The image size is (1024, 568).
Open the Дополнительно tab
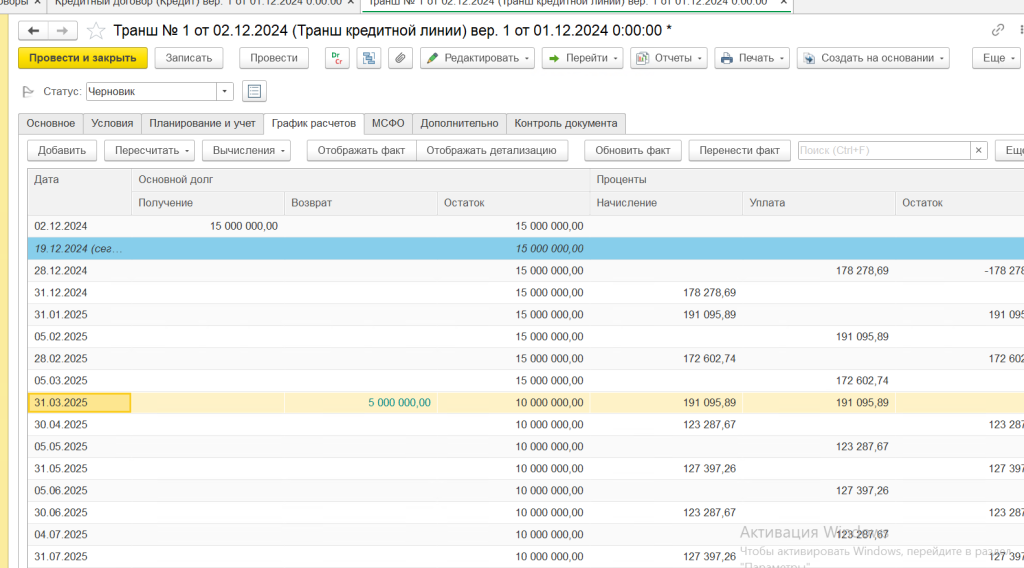(x=459, y=123)
